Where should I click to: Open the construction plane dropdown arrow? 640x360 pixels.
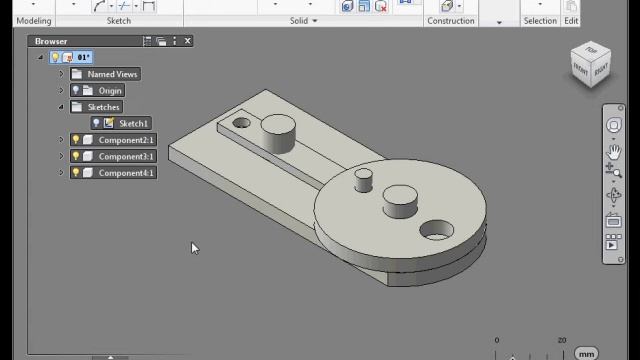[x=459, y=6]
